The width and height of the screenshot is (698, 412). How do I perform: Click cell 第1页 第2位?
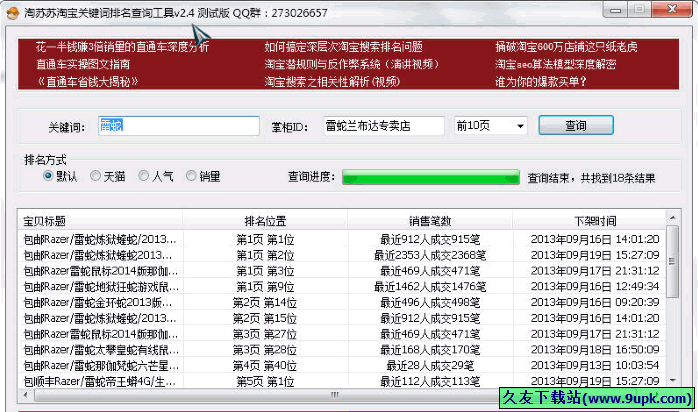[265, 255]
